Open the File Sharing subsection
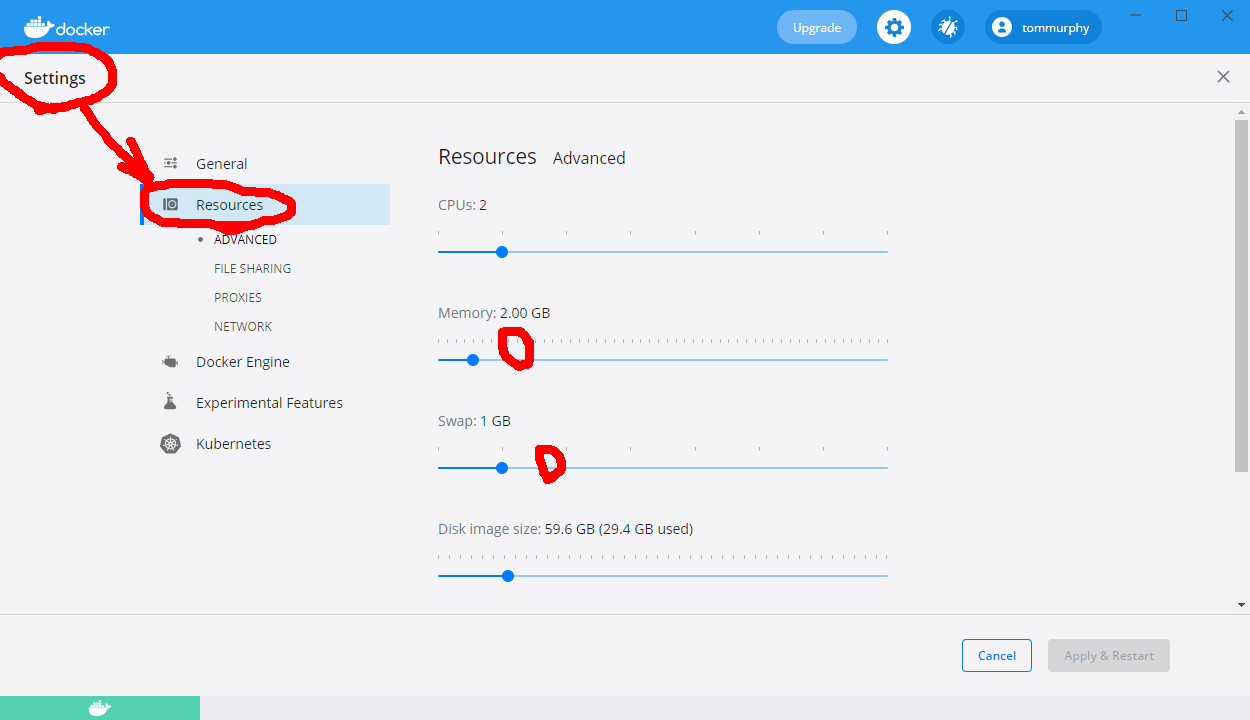Screen dimensions: 1250x720 [252, 269]
